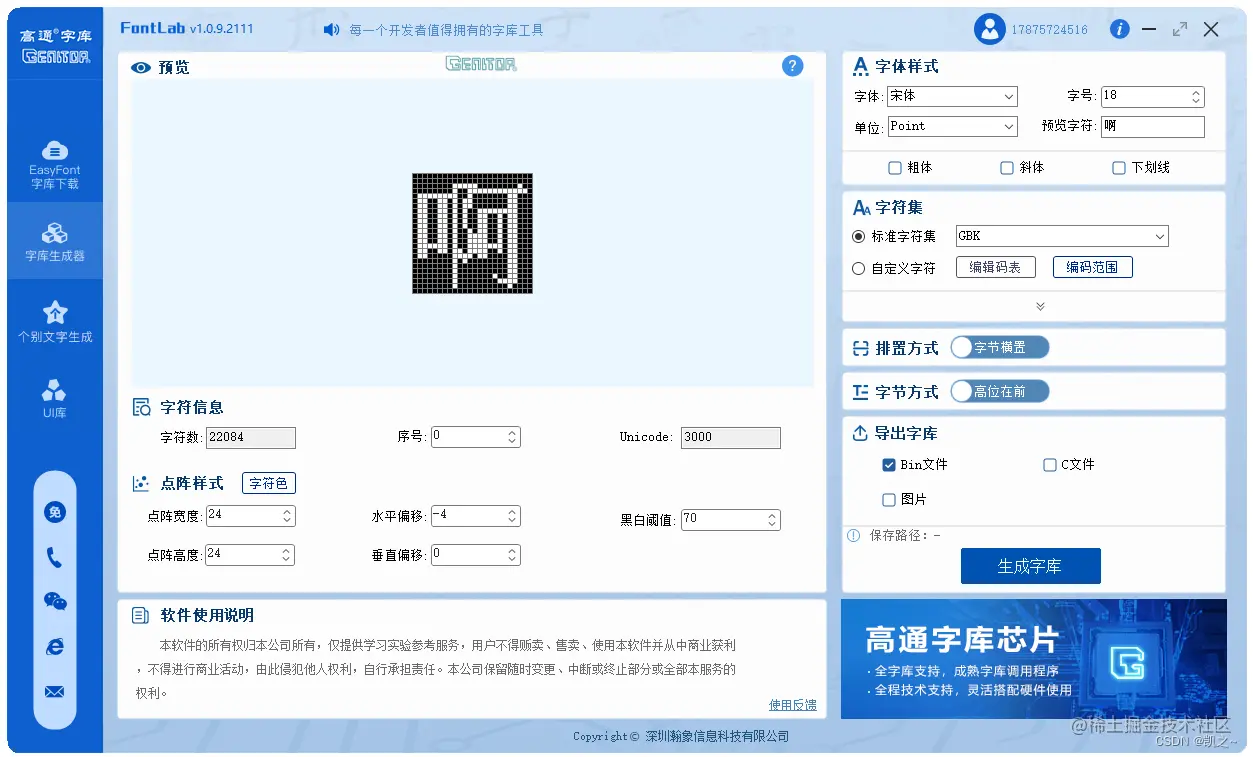
Task: Check the C文件 export option
Action: coord(1049,464)
